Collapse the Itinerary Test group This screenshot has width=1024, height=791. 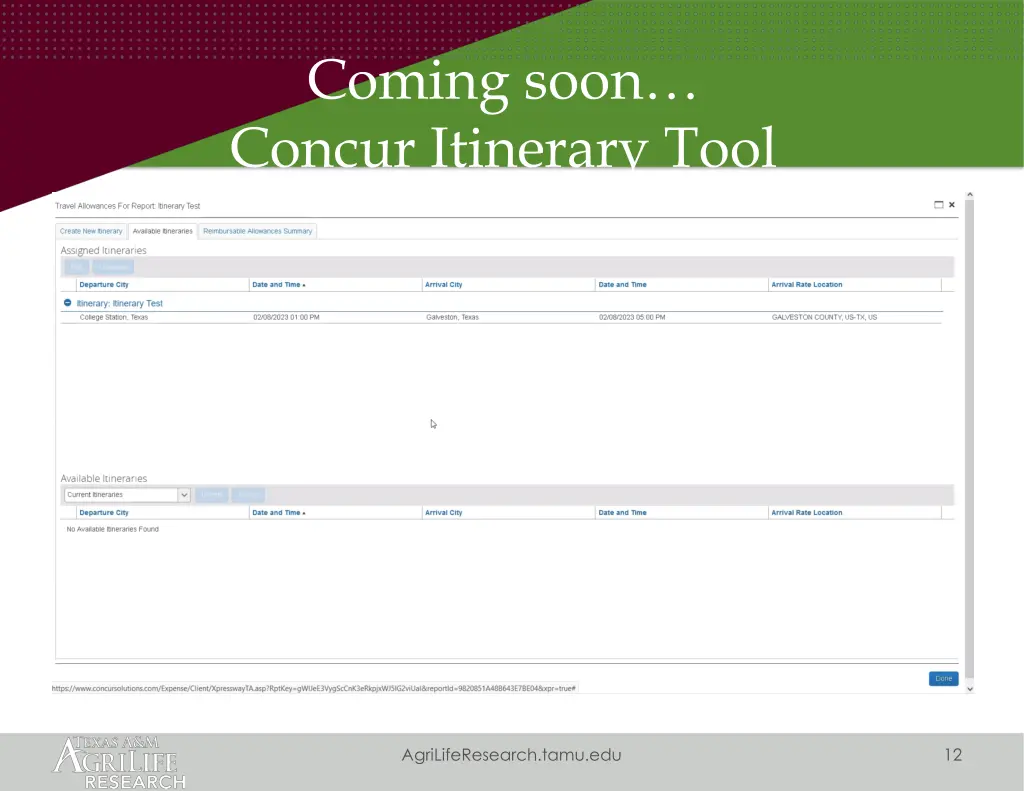67,303
